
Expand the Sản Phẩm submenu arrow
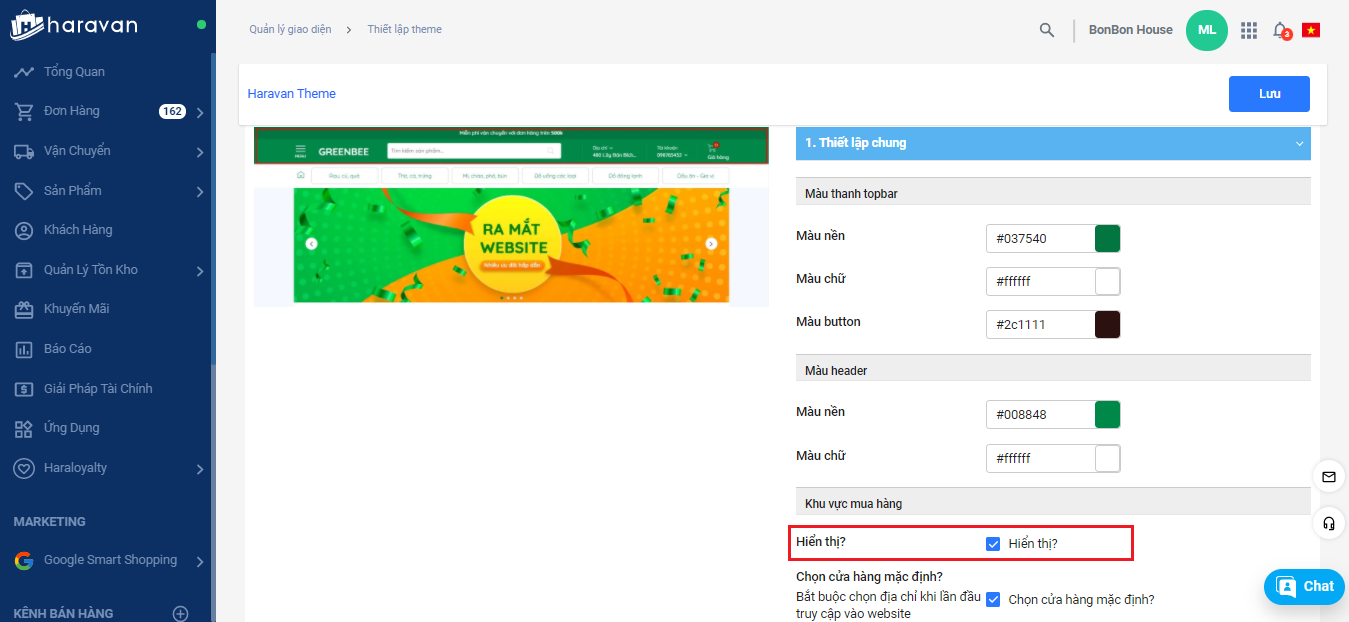coord(200,191)
